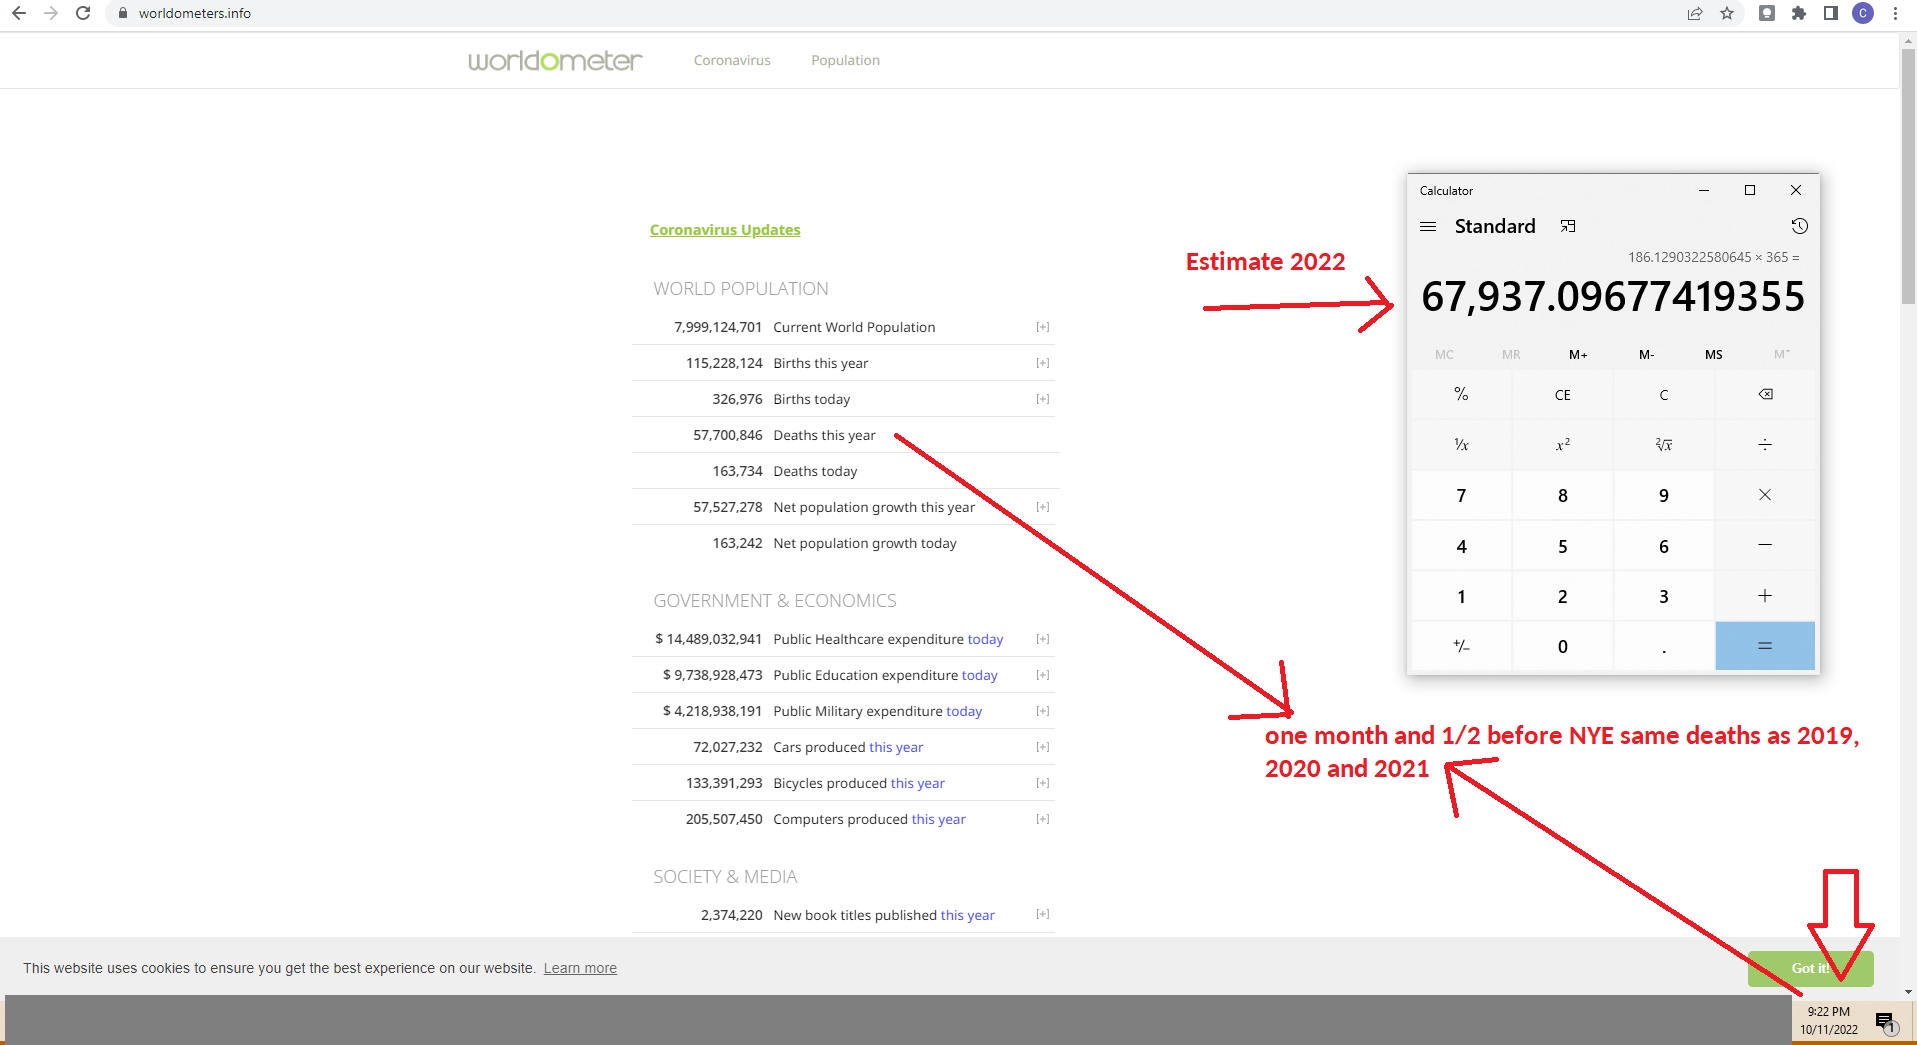Open the Coronavirus Updates link
This screenshot has height=1045, width=1917.
725,230
